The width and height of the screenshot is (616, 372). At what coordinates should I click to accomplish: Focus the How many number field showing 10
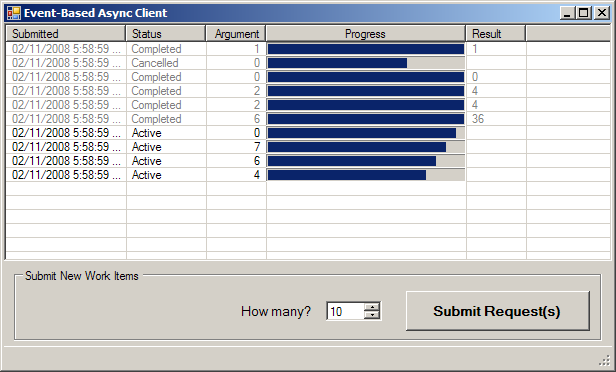tap(346, 311)
